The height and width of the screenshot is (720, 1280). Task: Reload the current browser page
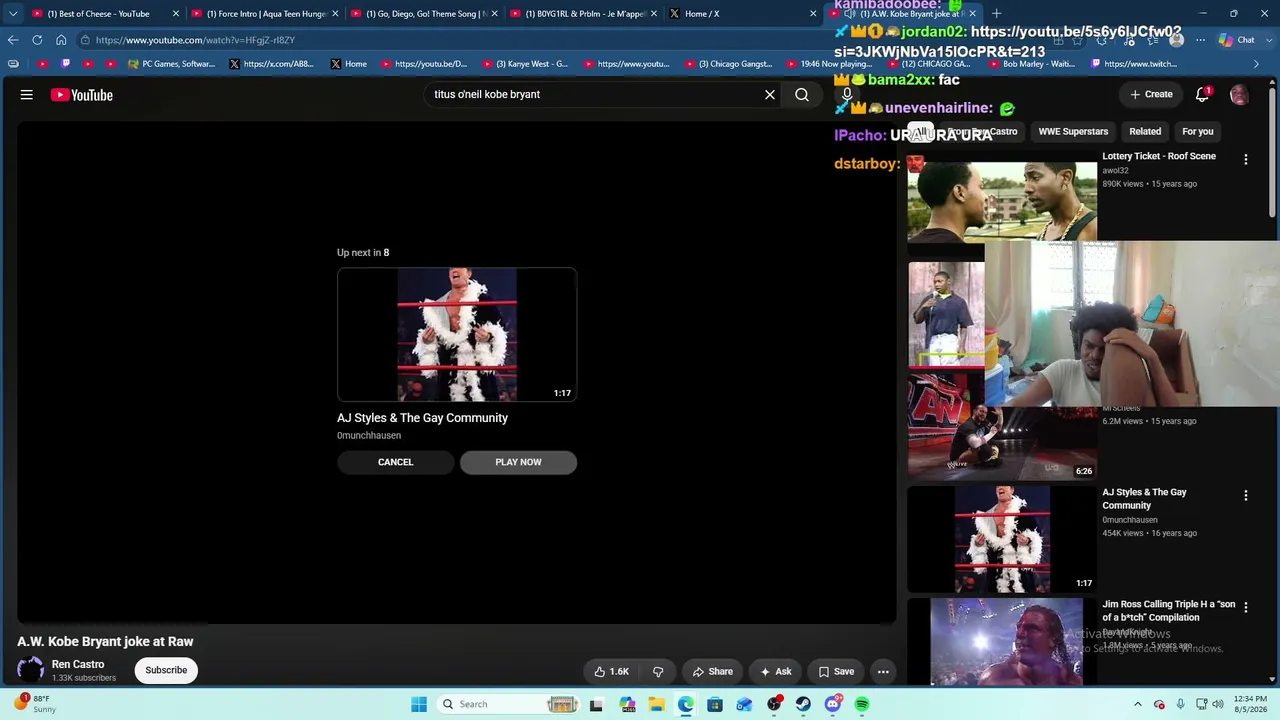pos(37,40)
